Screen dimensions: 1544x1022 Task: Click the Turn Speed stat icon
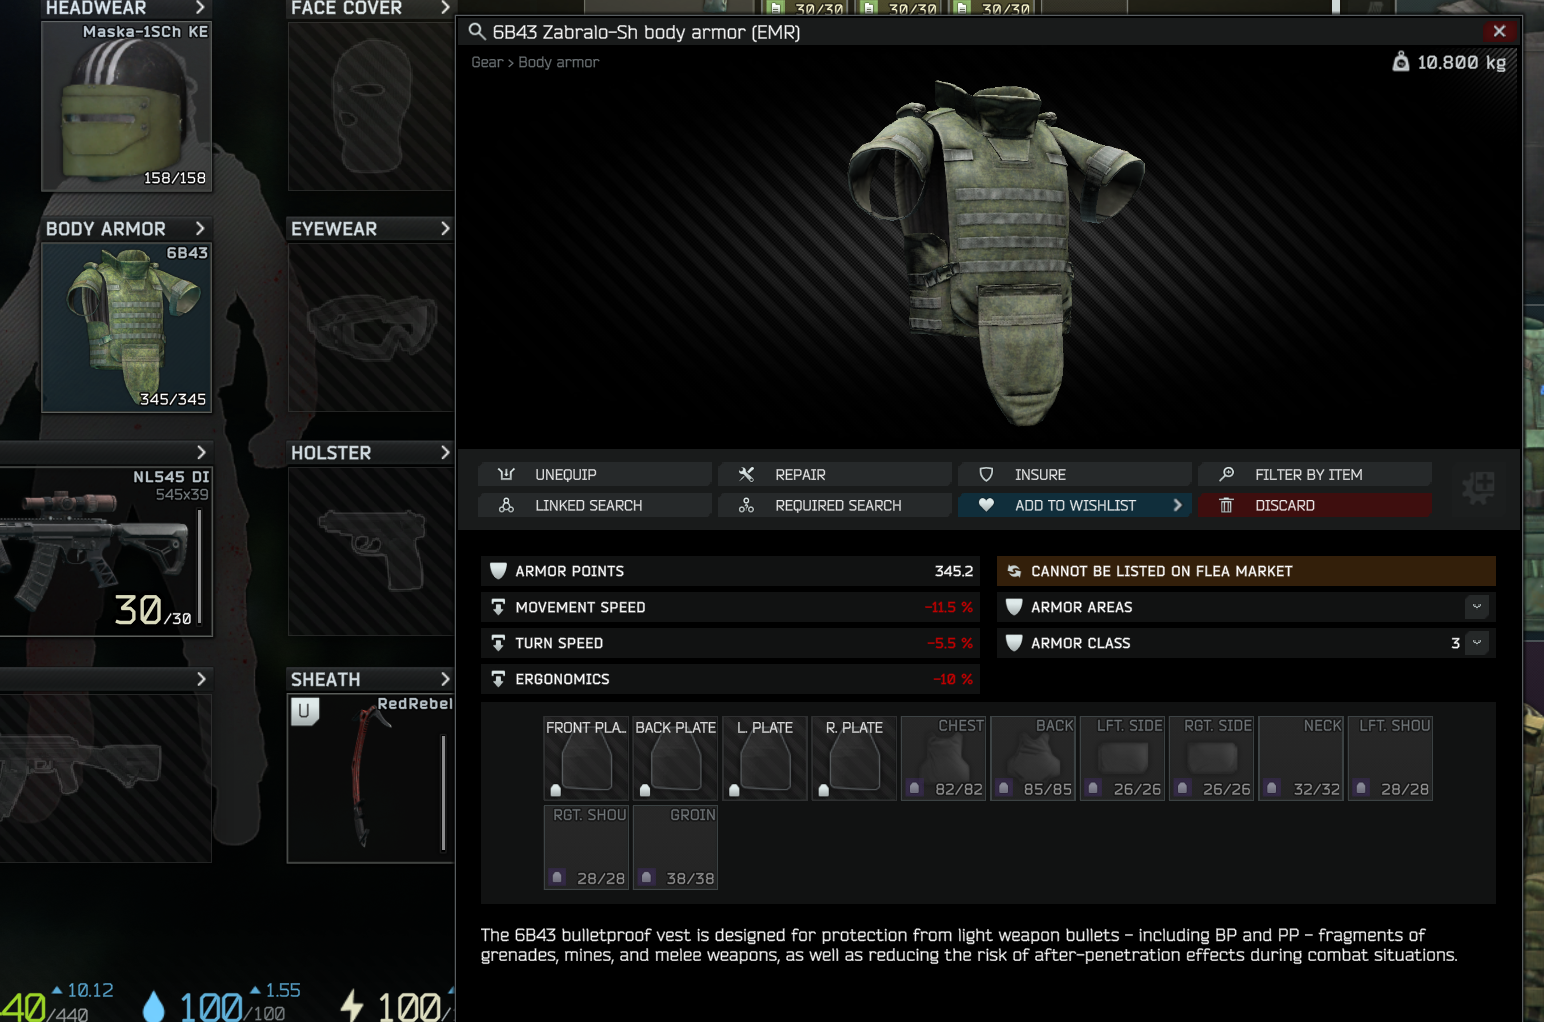498,643
